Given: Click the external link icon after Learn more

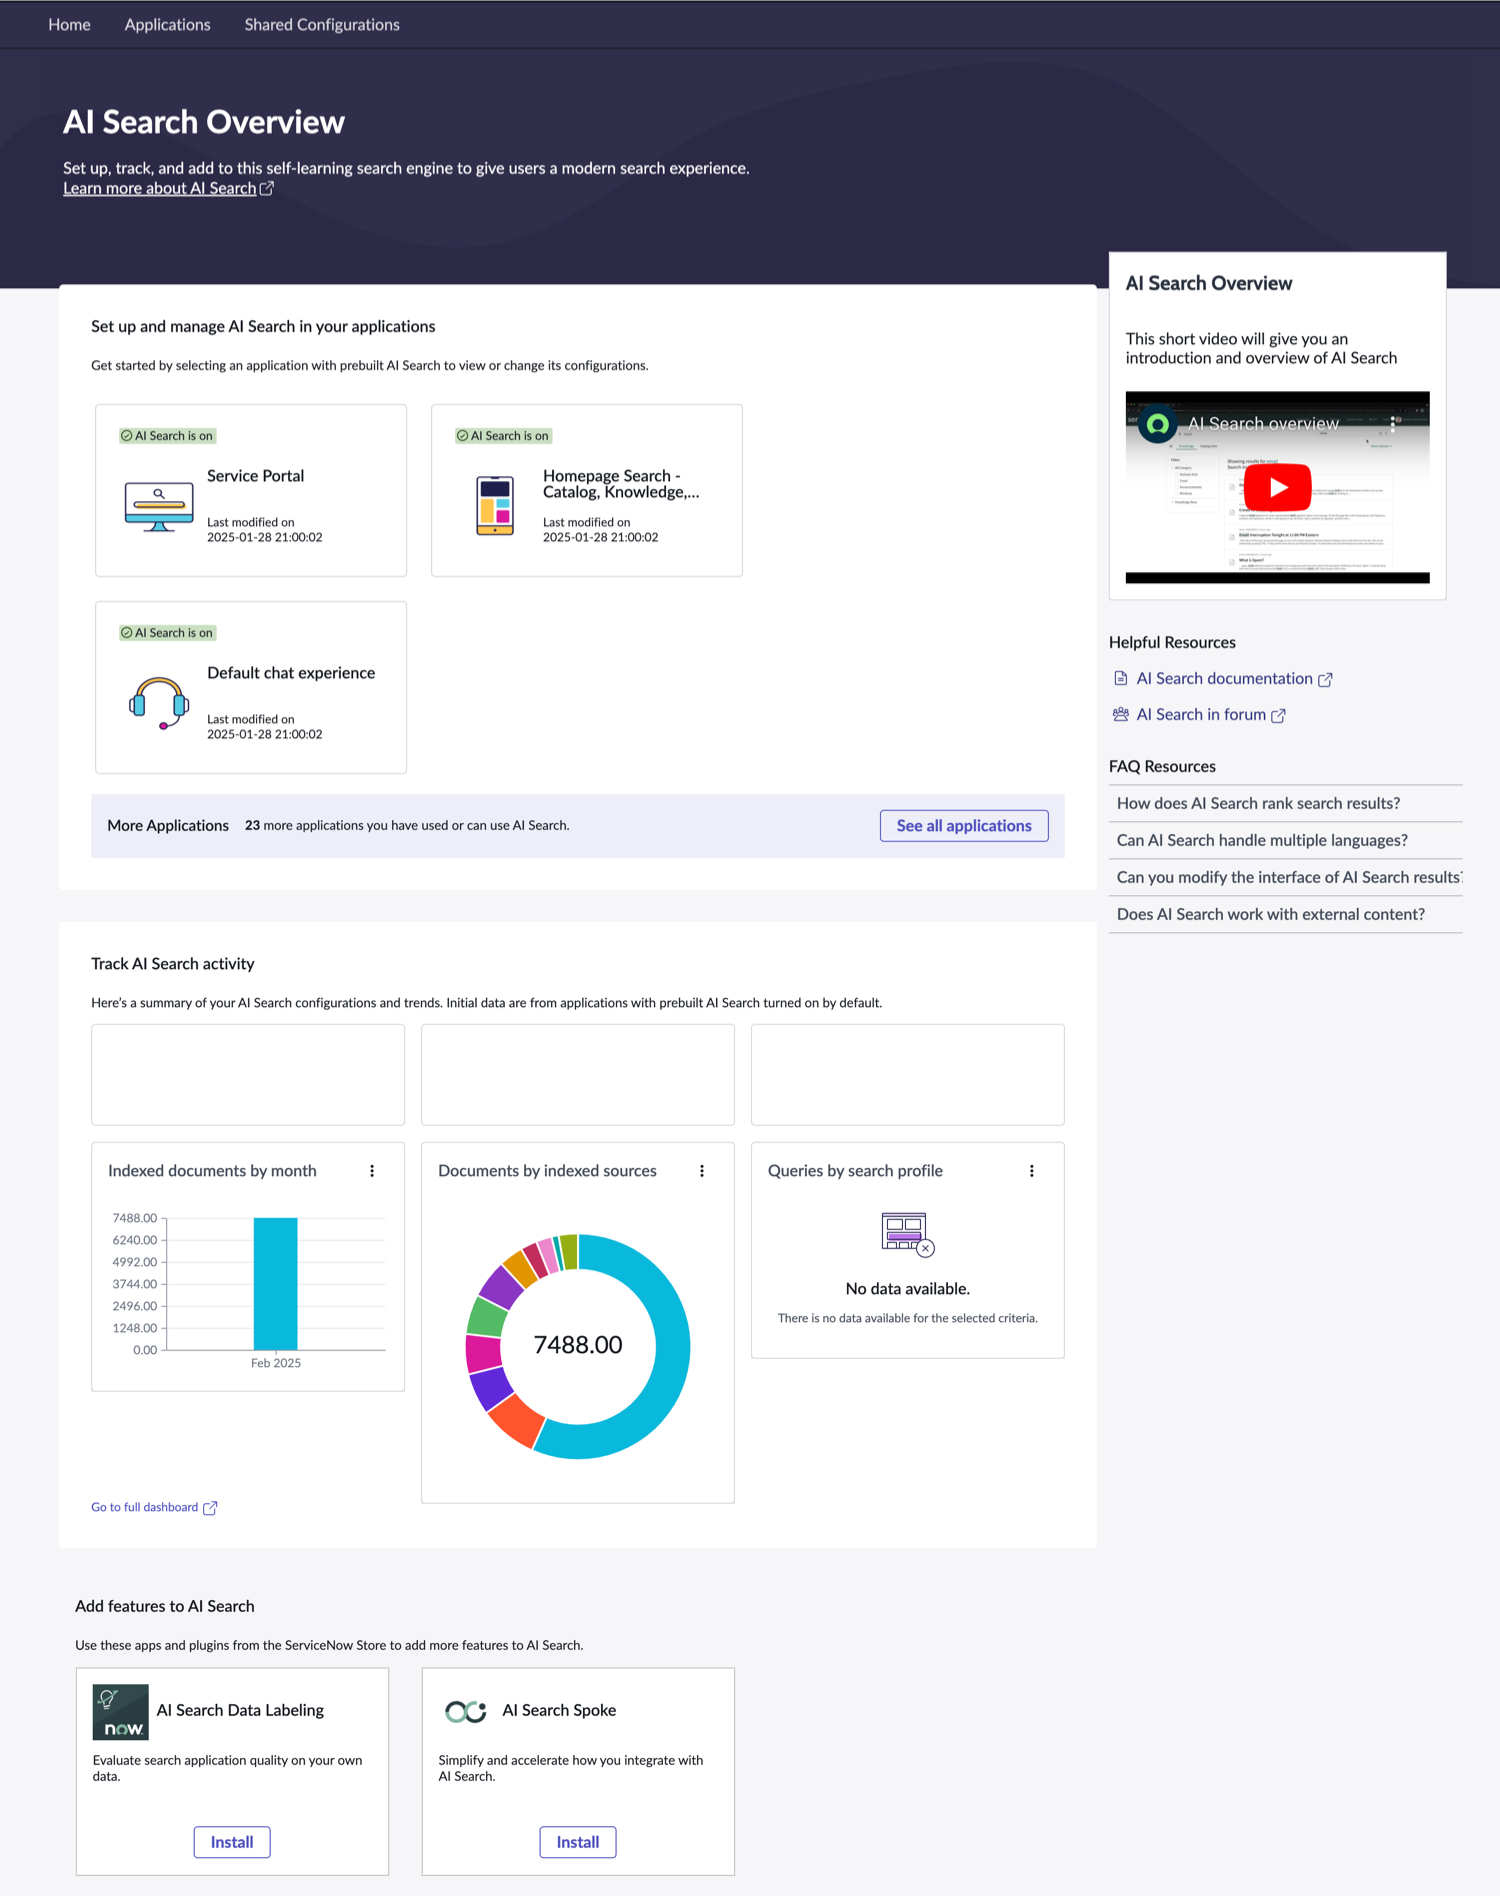Looking at the screenshot, I should [267, 188].
